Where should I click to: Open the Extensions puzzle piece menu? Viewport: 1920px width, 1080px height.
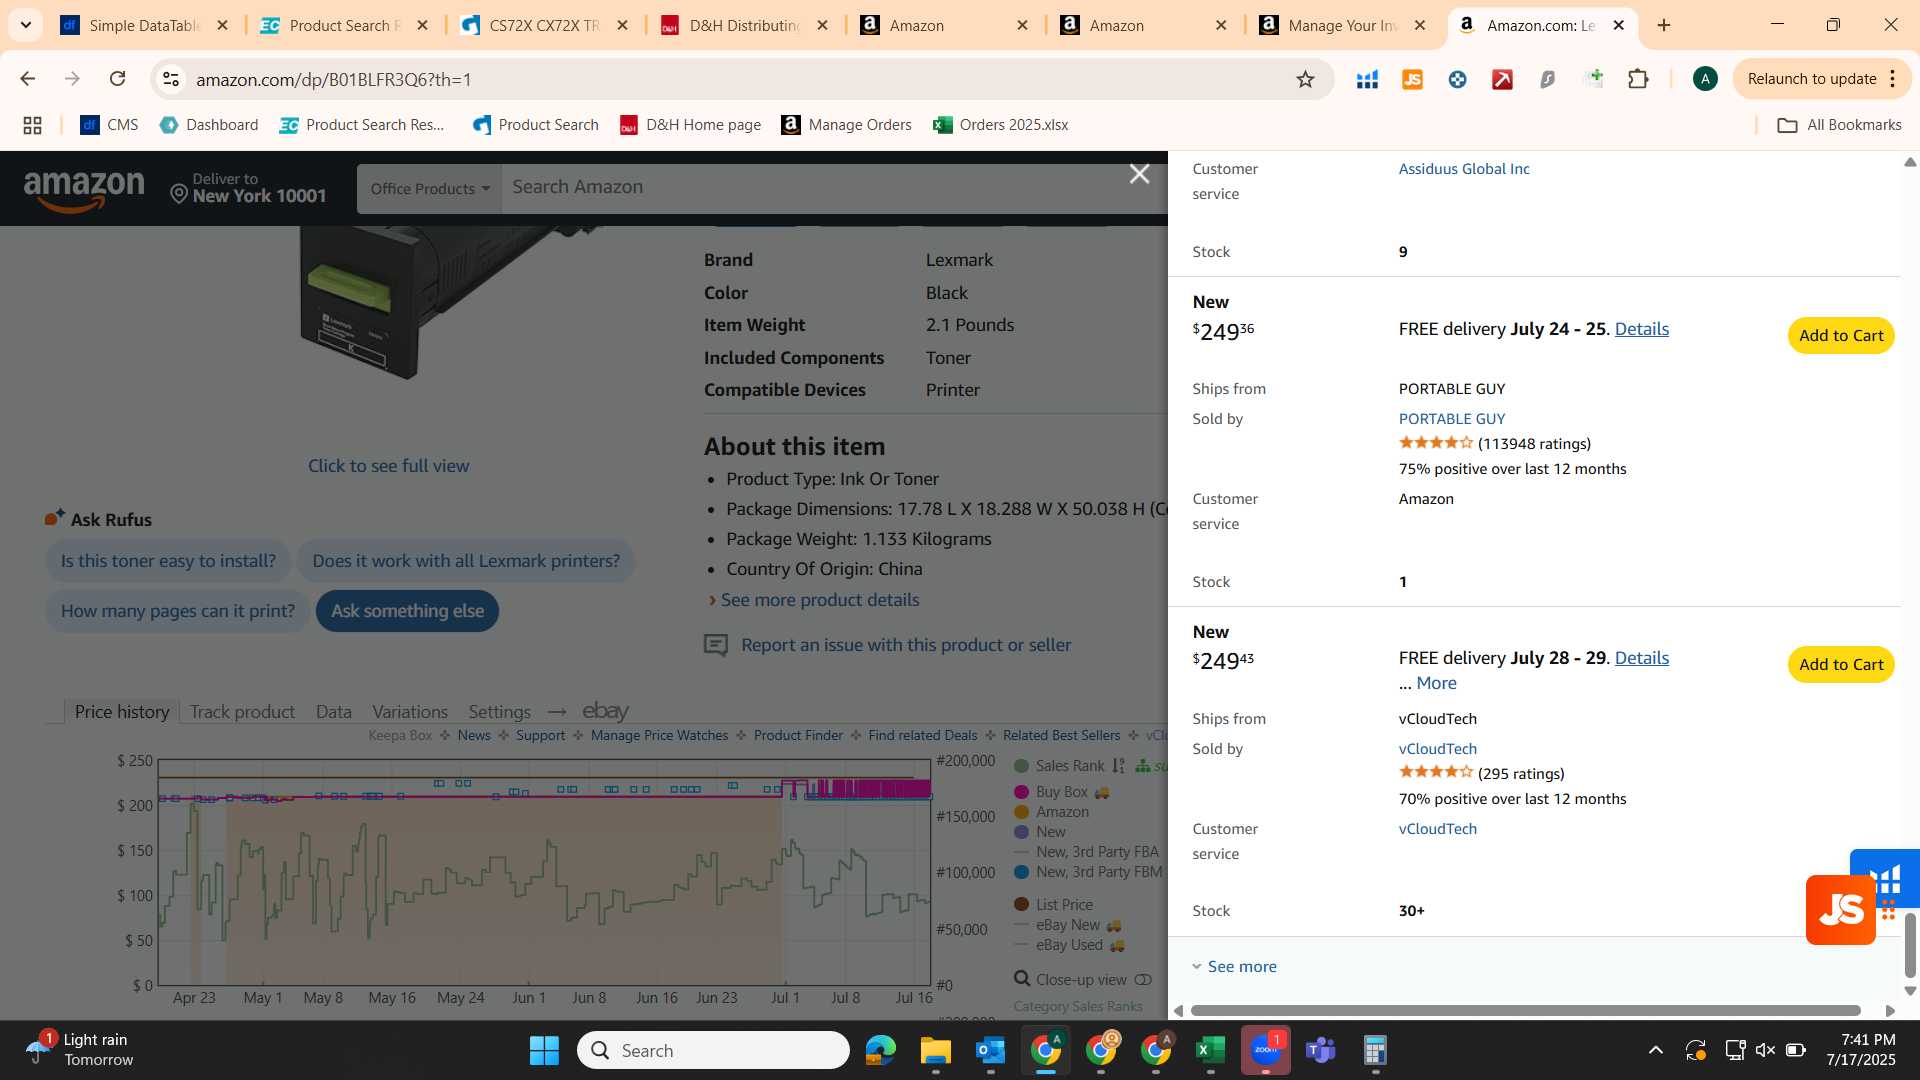coord(1638,79)
